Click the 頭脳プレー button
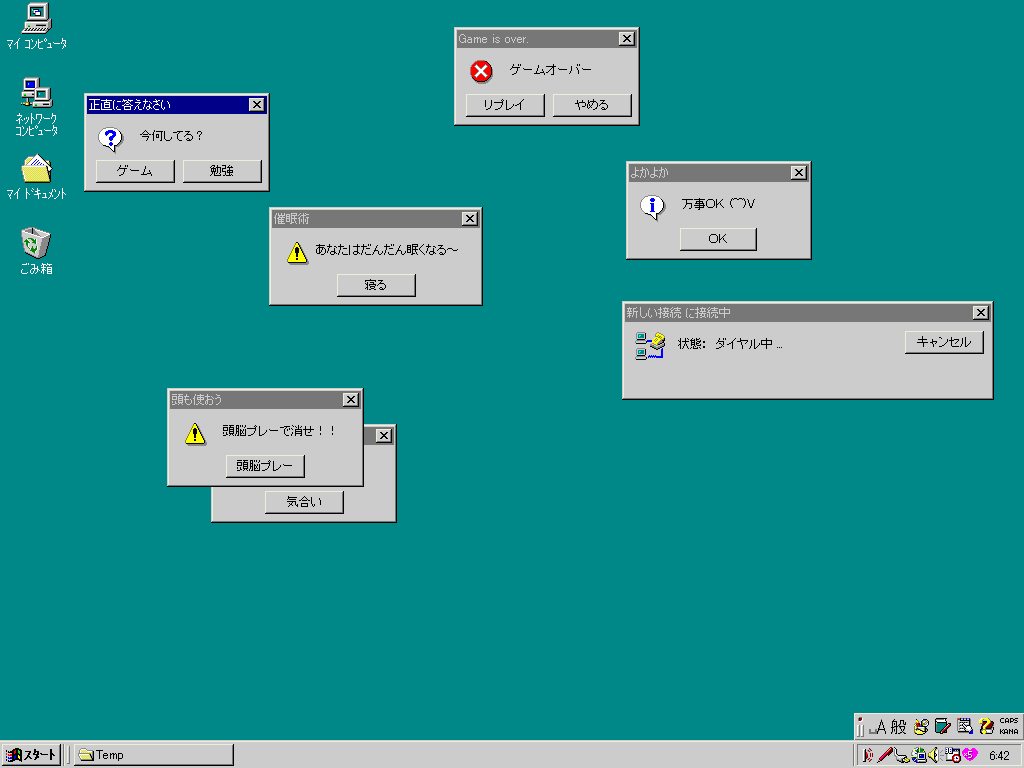Viewport: 1024px width, 768px height. (265, 466)
